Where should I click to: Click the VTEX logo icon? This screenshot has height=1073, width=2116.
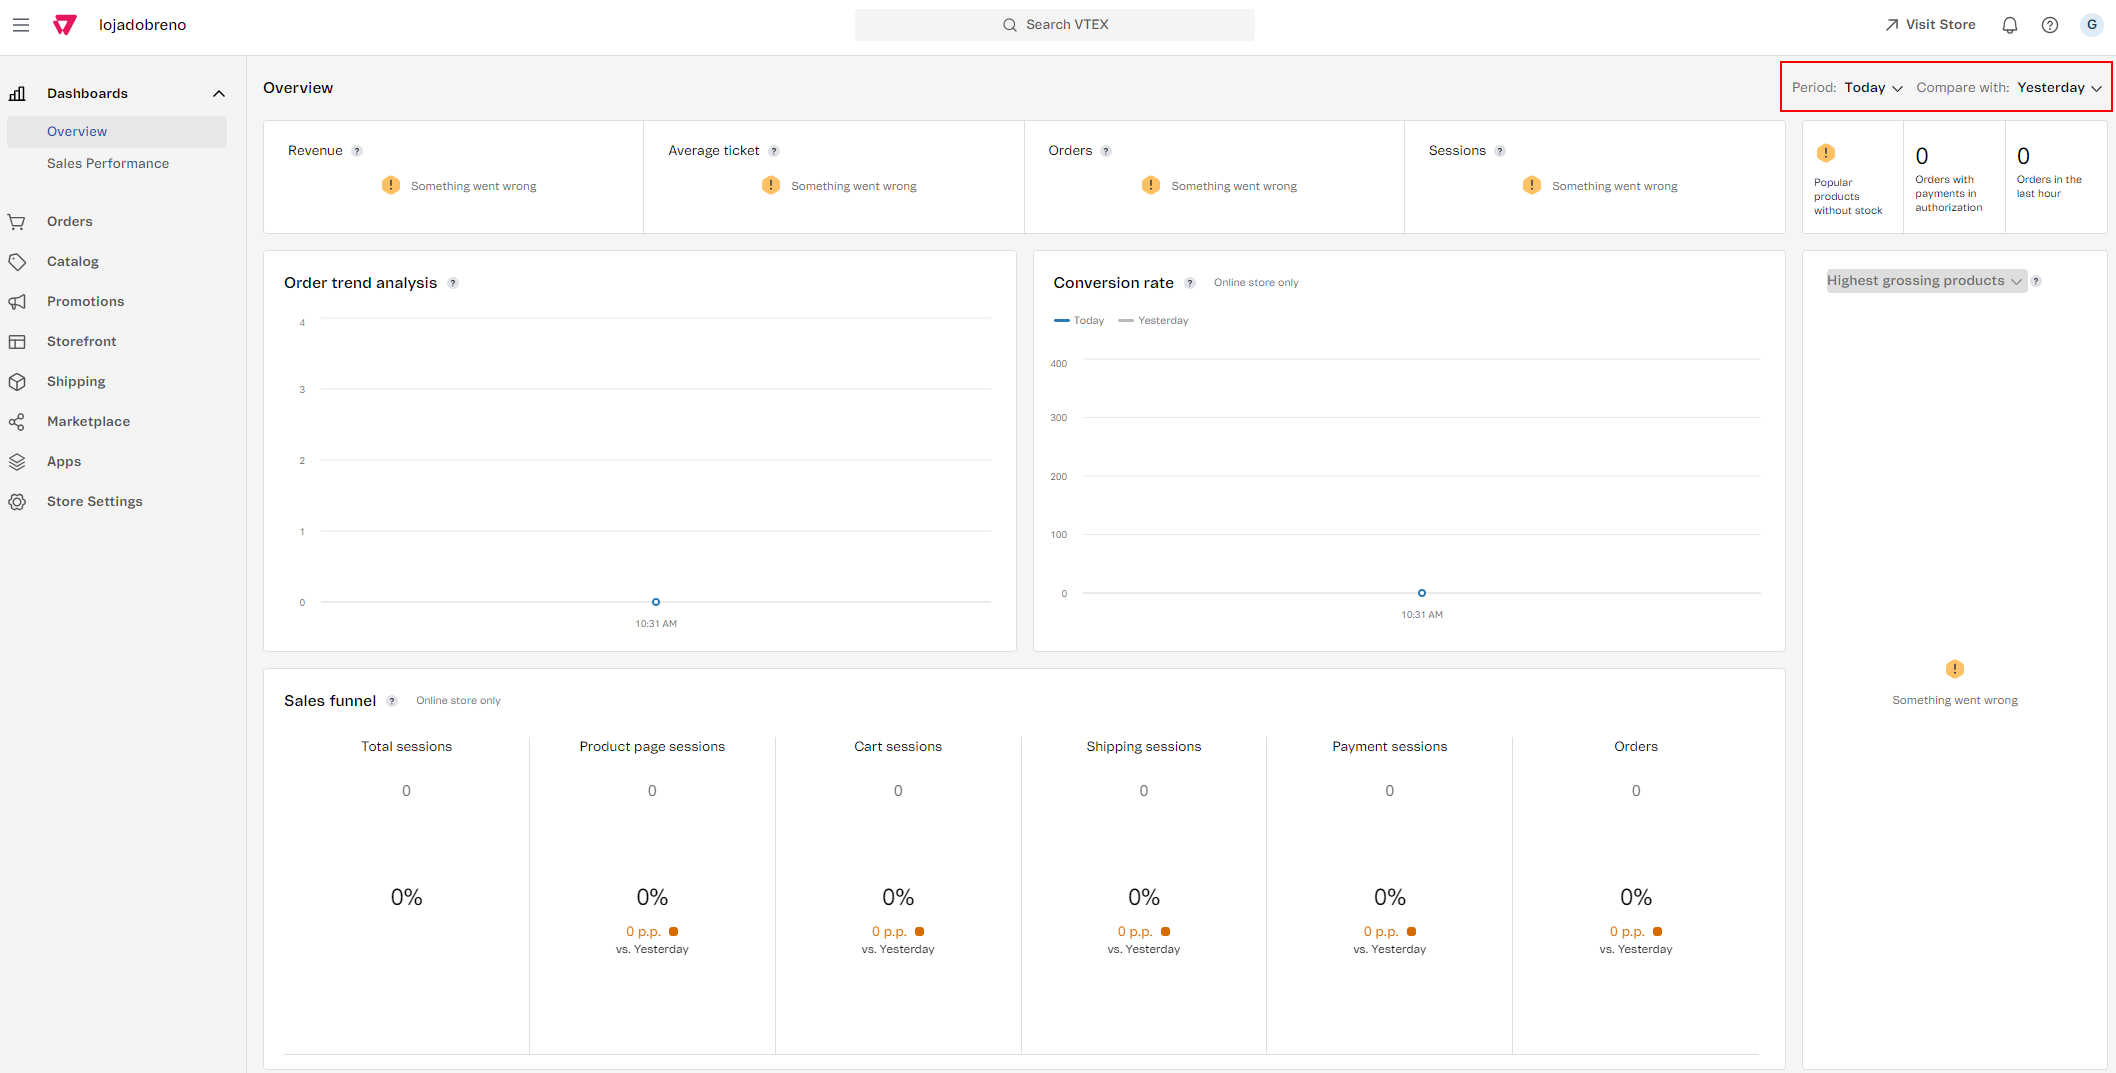pos(65,25)
